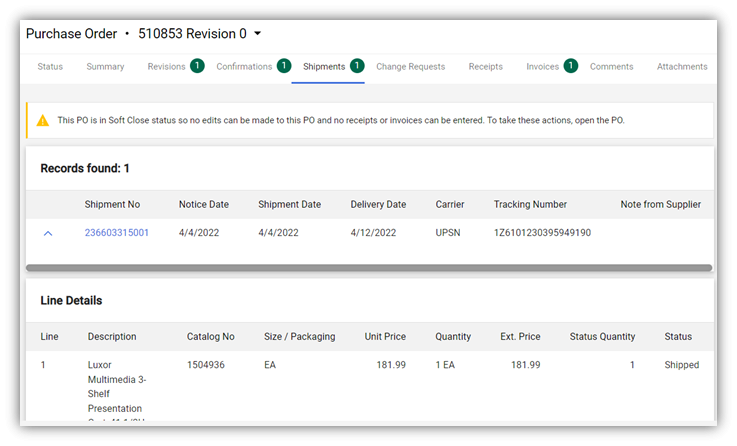Click the Shipments count badge
Screen dimensions: 737x446
point(357,66)
